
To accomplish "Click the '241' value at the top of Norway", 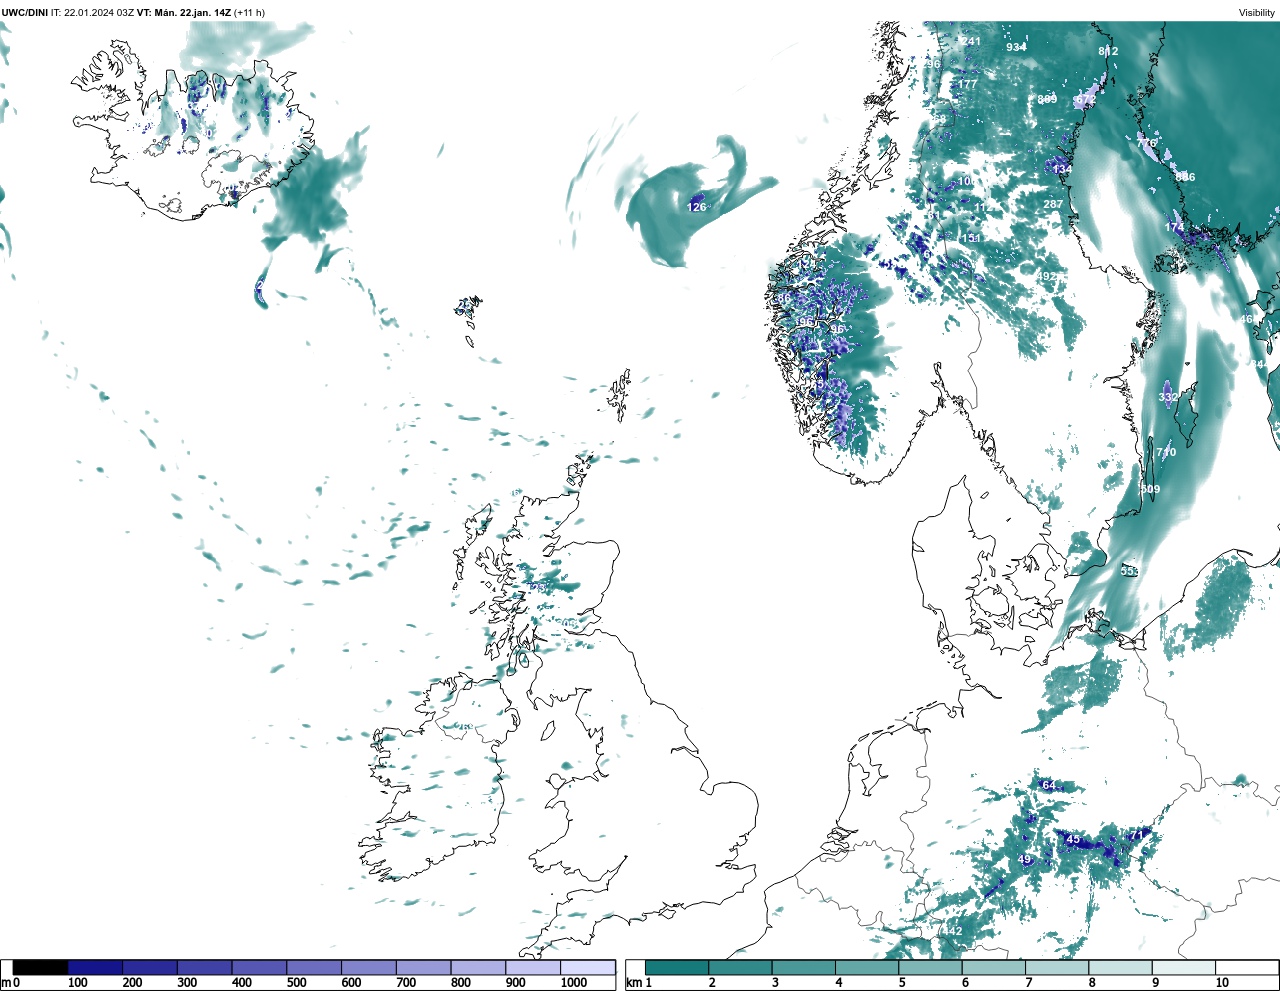I will tap(971, 42).
